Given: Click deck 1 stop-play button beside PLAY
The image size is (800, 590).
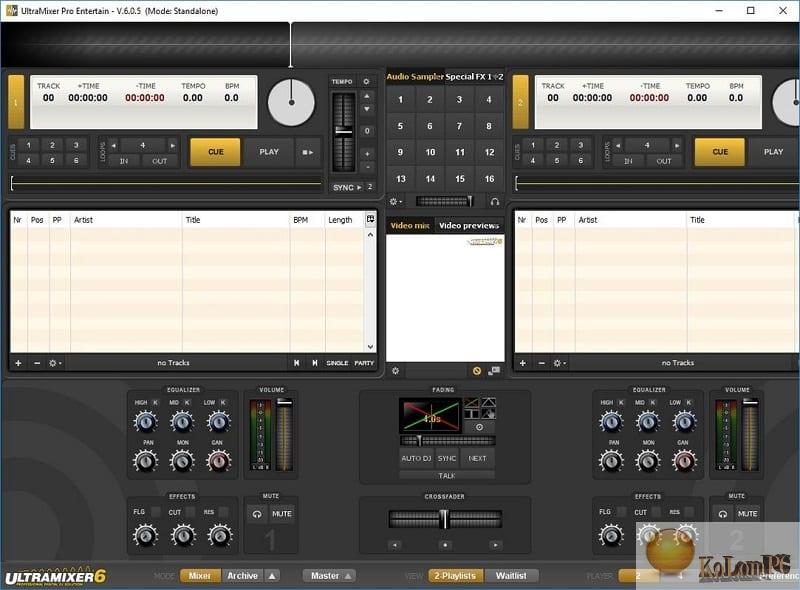Looking at the screenshot, I should (x=308, y=152).
